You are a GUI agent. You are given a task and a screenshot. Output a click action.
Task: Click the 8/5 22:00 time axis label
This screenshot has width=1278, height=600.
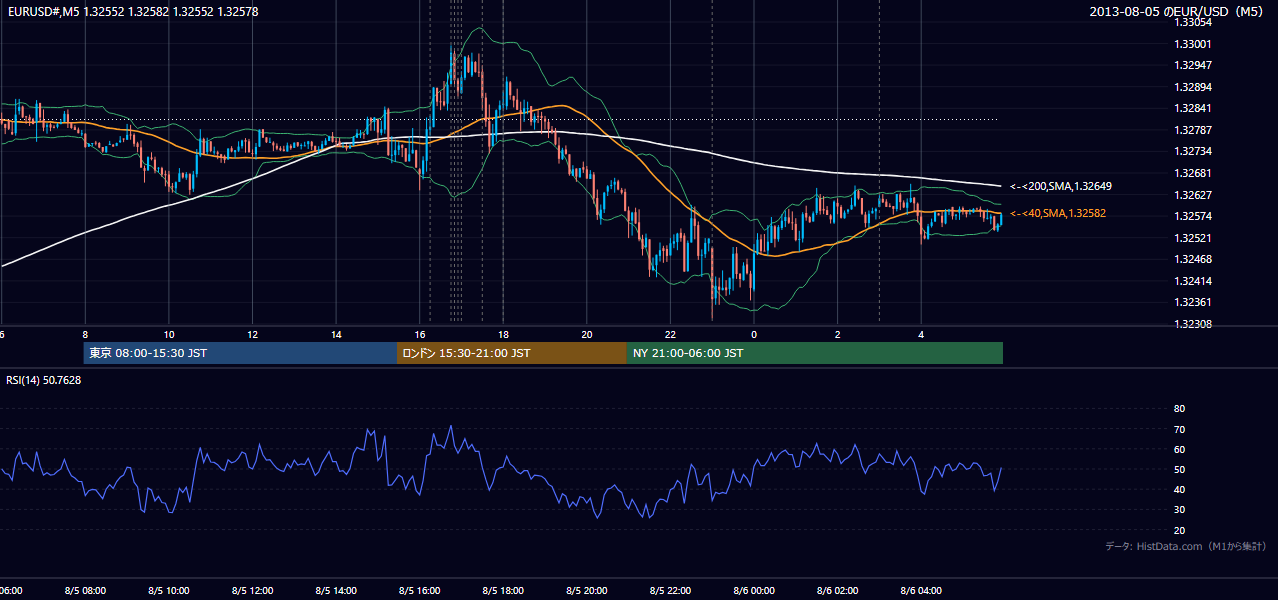tap(670, 590)
